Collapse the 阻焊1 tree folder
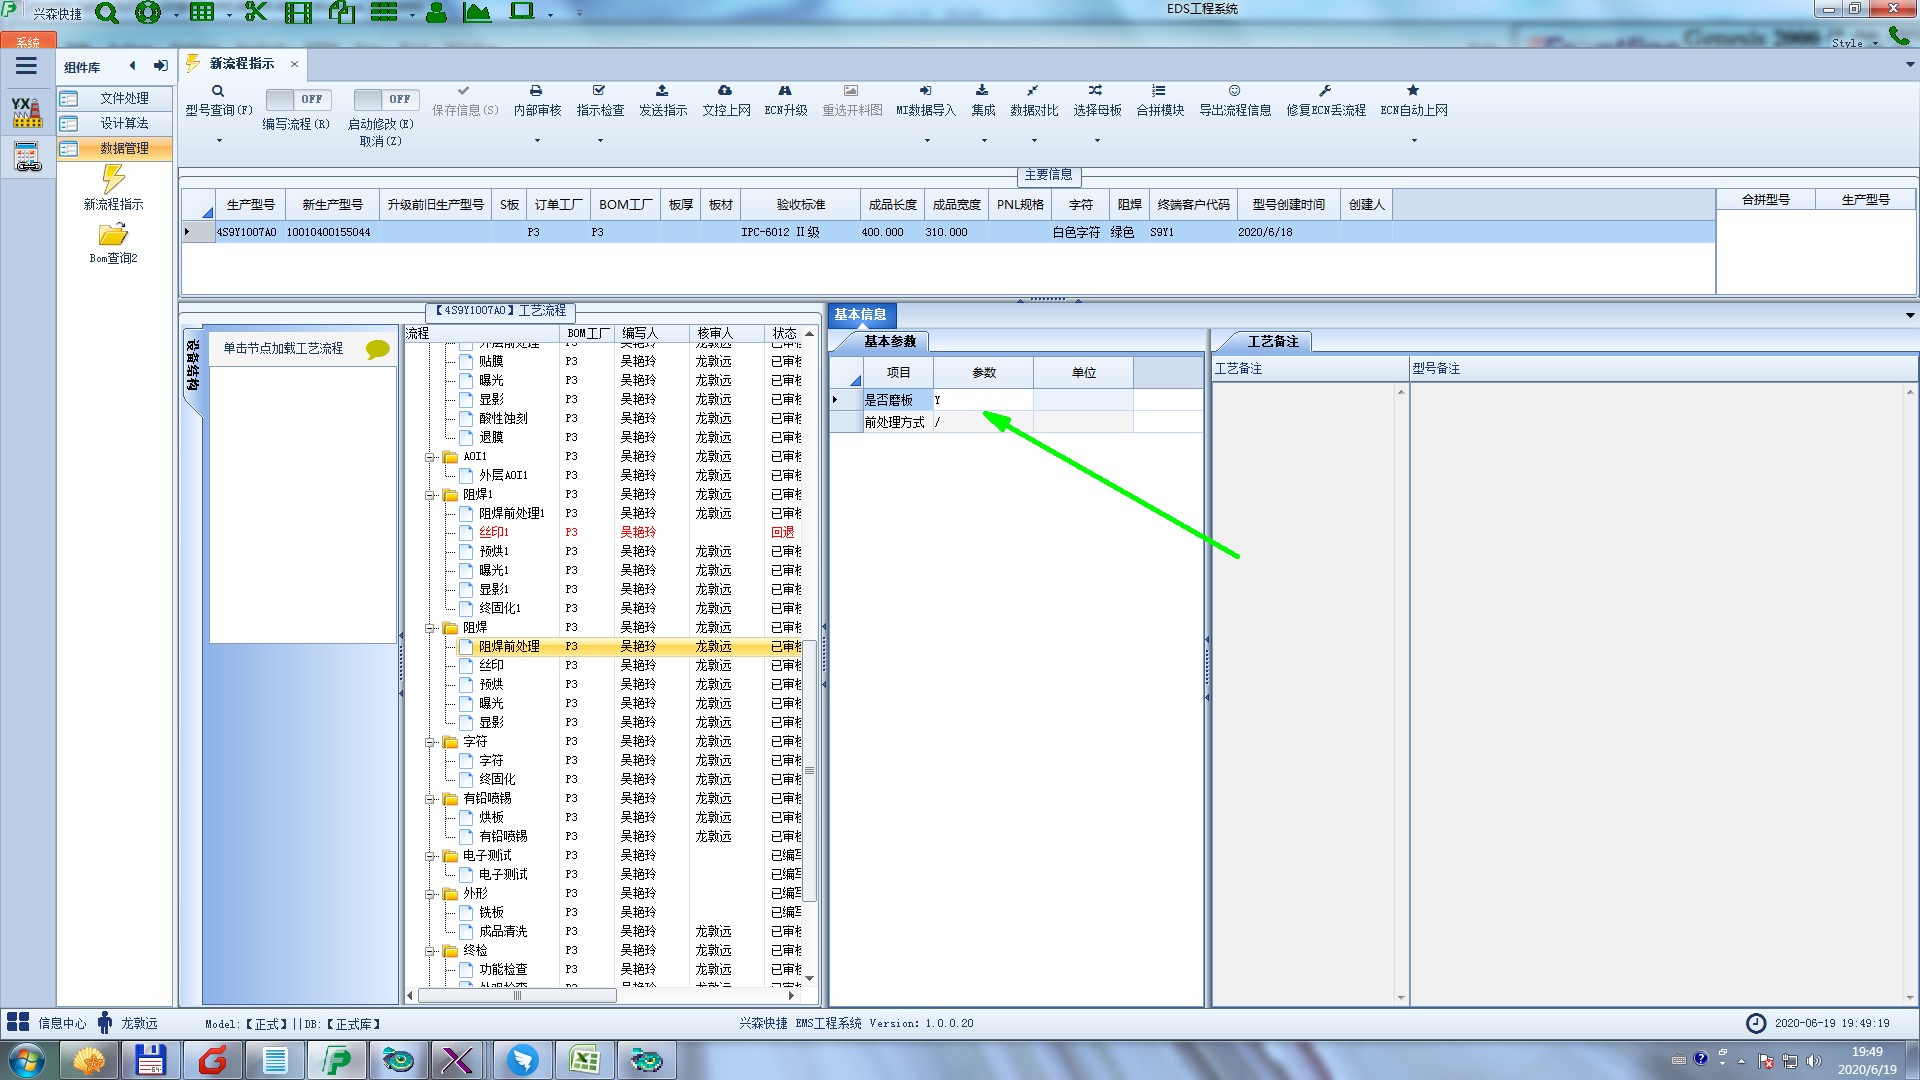This screenshot has height=1080, width=1920. (x=431, y=495)
